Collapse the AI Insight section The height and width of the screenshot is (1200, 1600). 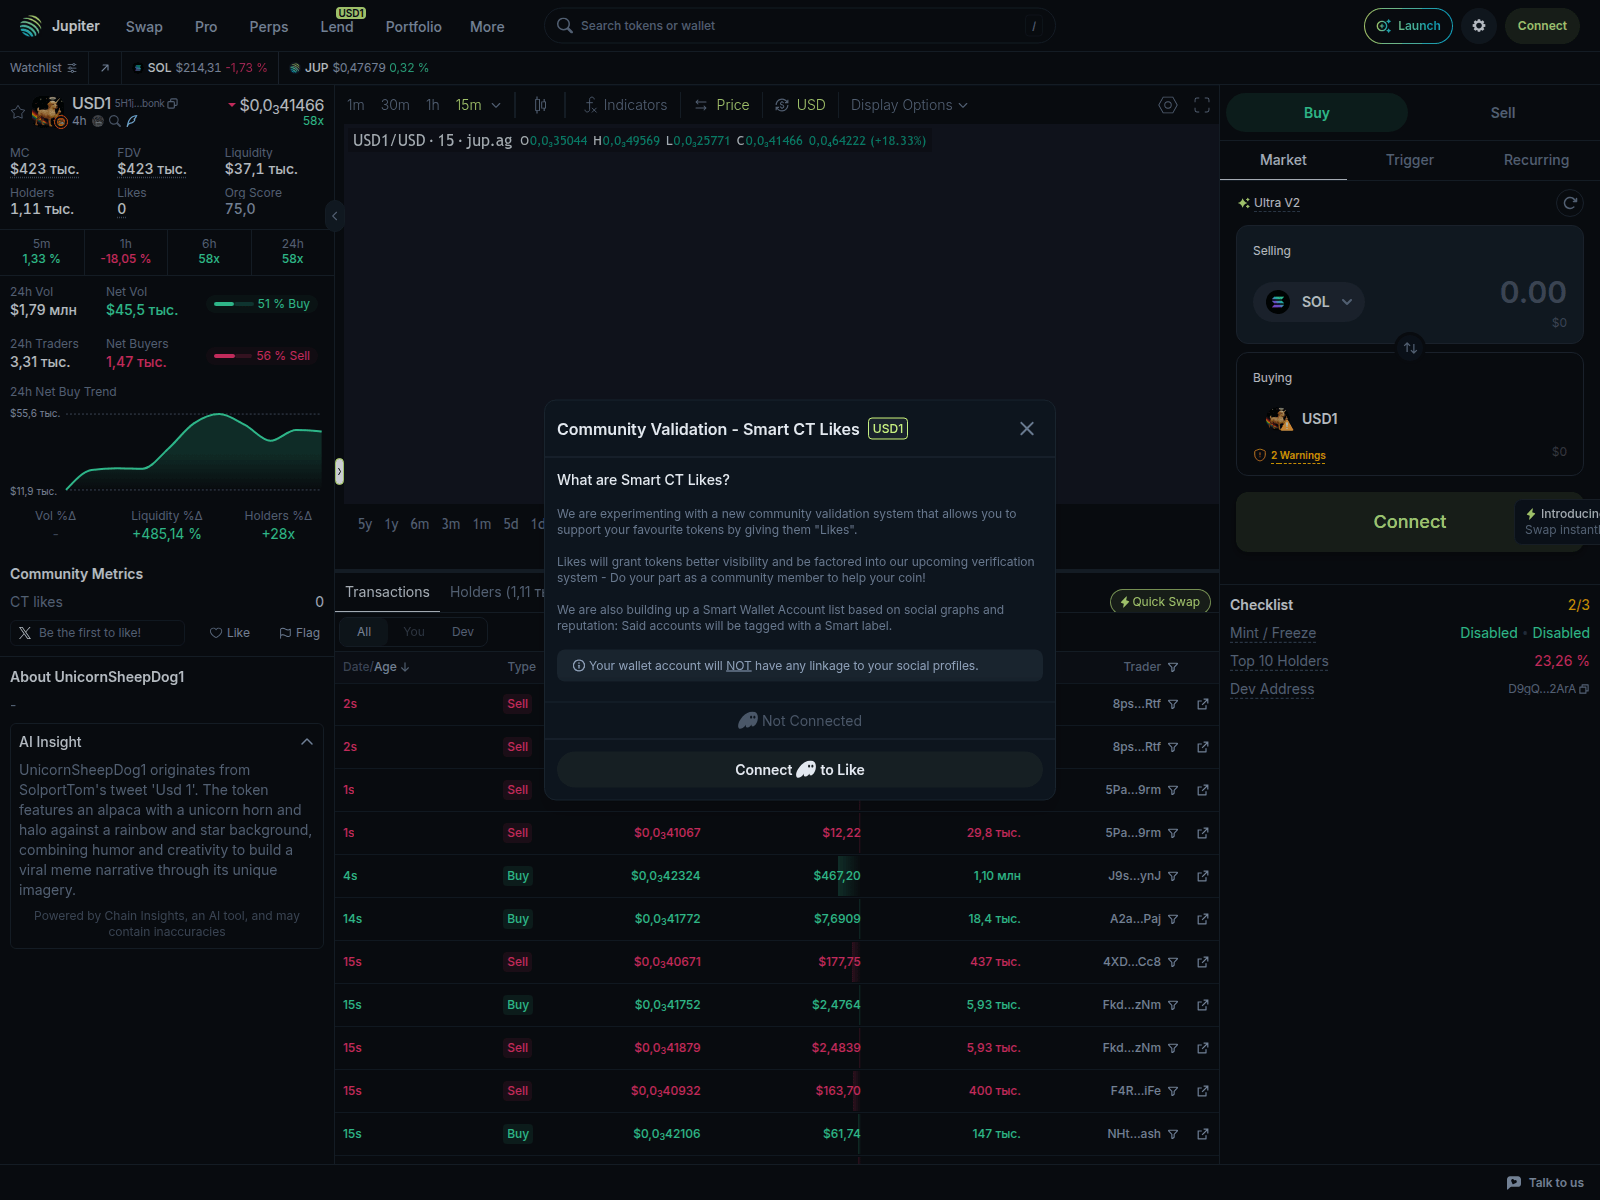pyautogui.click(x=307, y=742)
